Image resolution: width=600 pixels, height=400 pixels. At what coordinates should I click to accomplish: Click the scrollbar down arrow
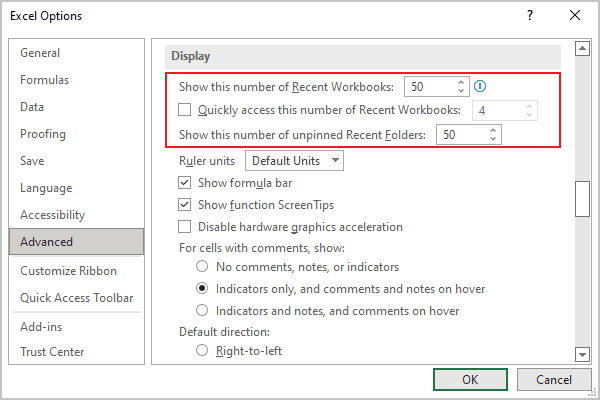click(582, 354)
